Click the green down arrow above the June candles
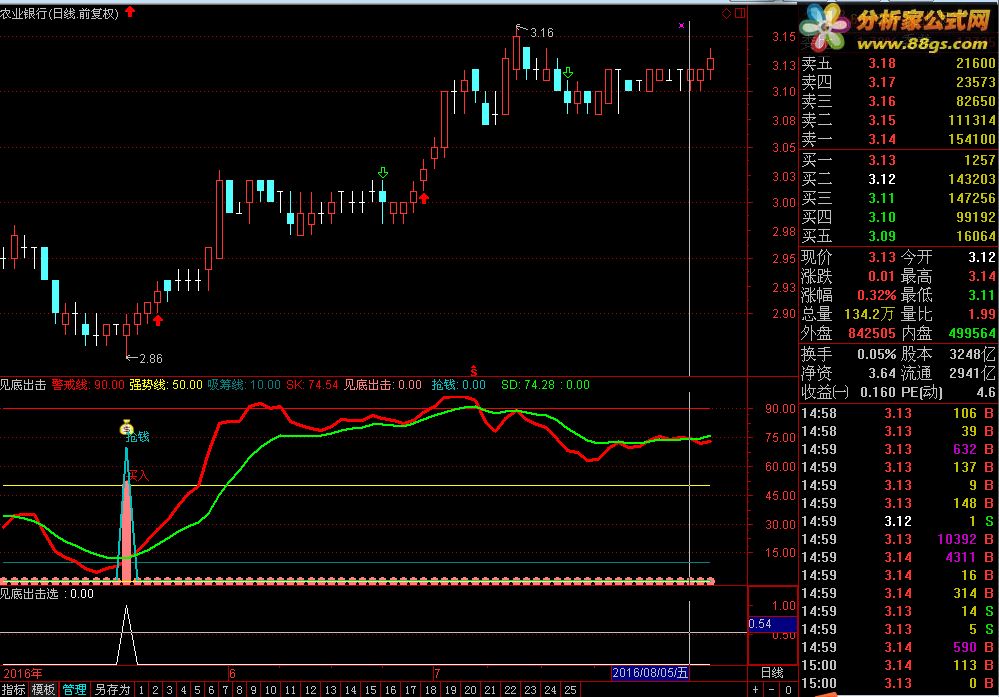 point(382,173)
